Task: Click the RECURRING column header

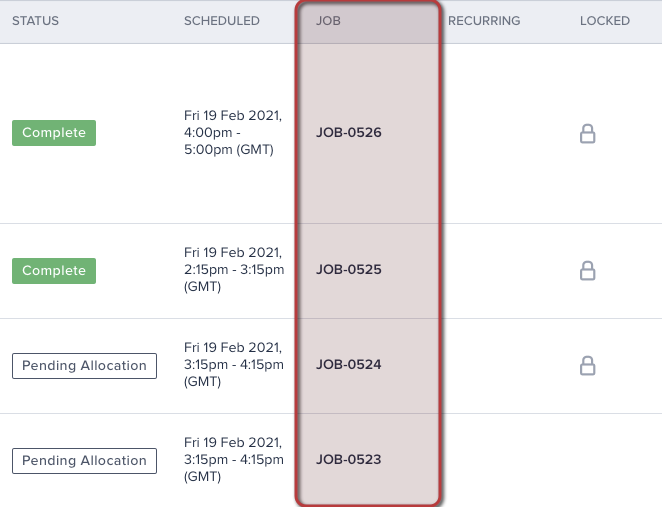Action: point(484,21)
